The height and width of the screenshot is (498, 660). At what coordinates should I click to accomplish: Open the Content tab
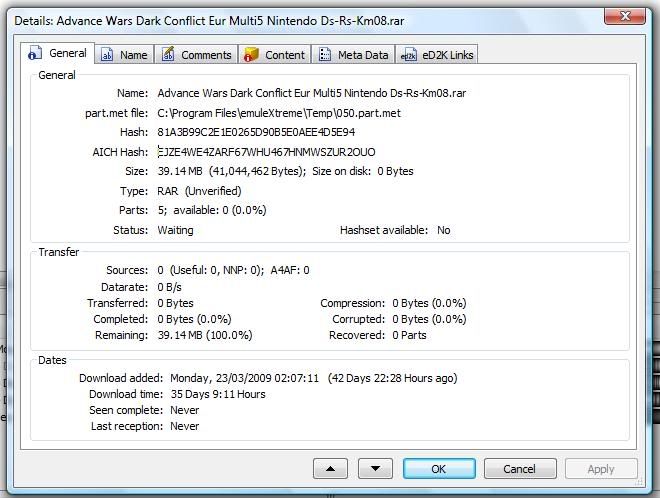(275, 55)
